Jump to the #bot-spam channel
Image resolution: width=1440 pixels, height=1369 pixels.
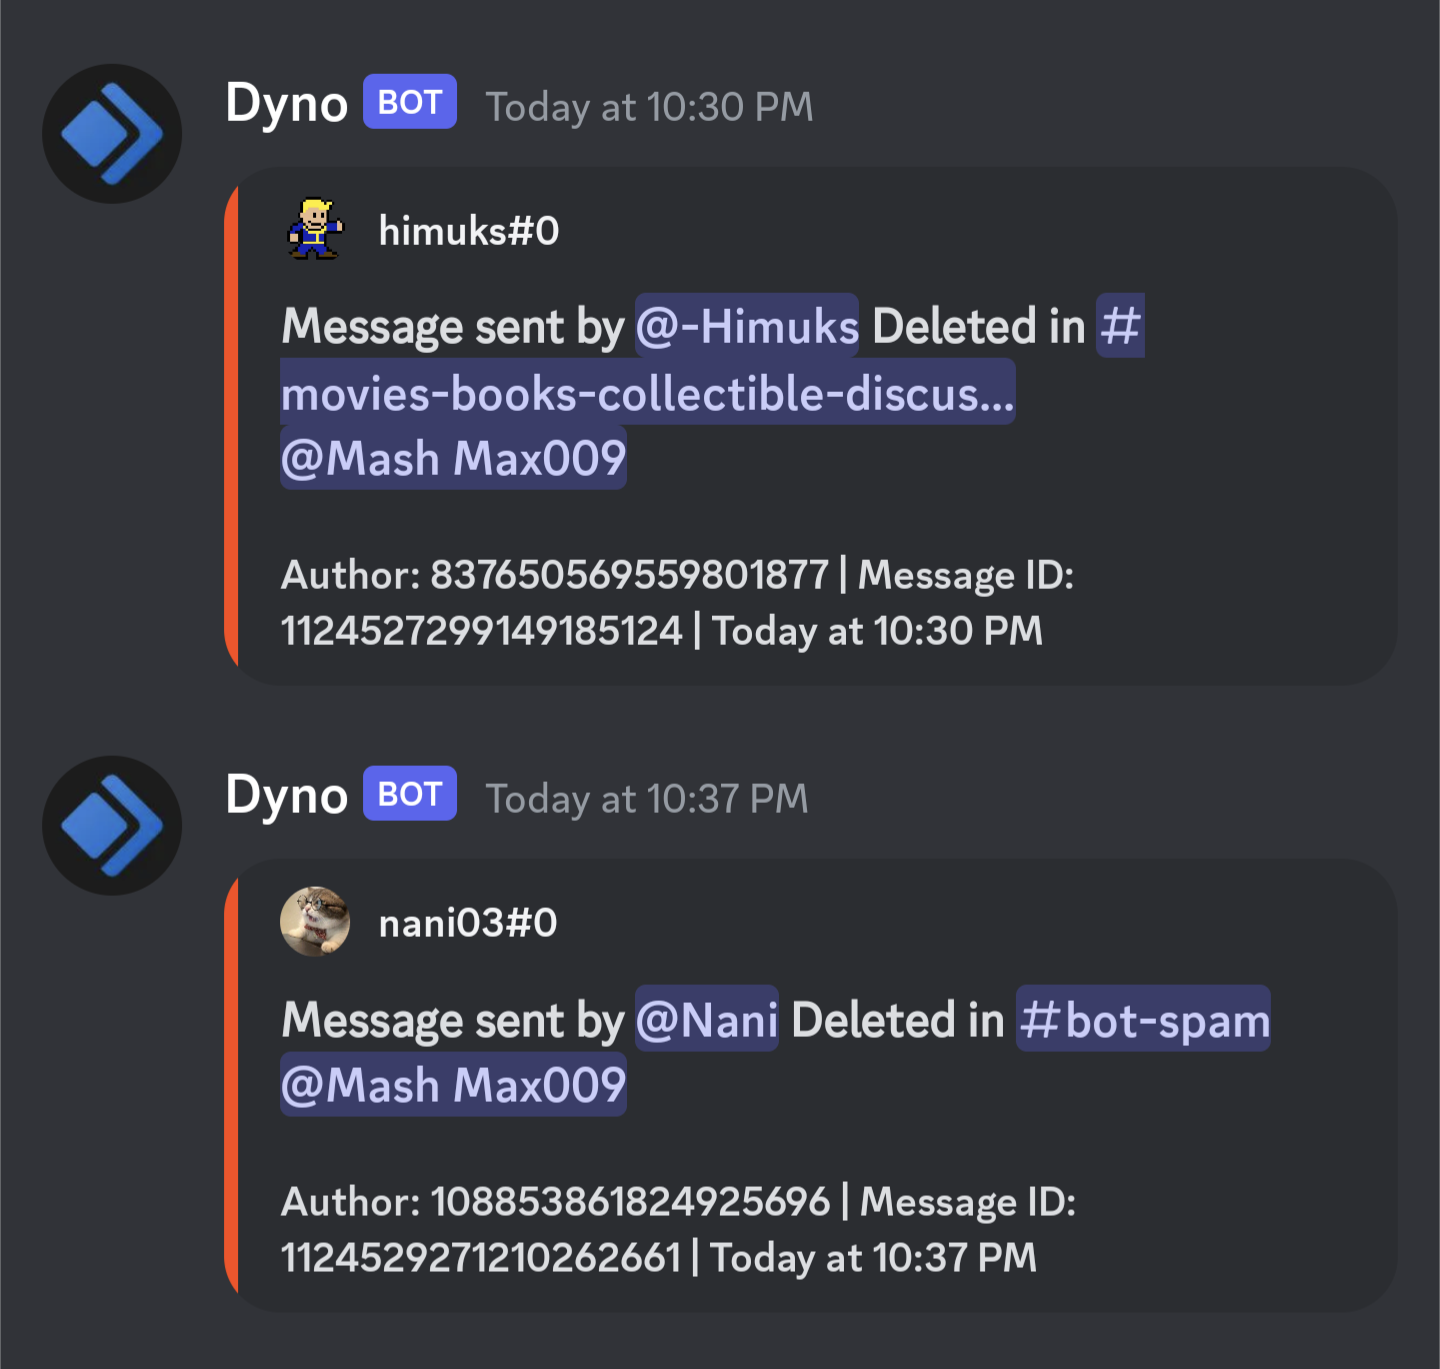[x=1143, y=1020]
